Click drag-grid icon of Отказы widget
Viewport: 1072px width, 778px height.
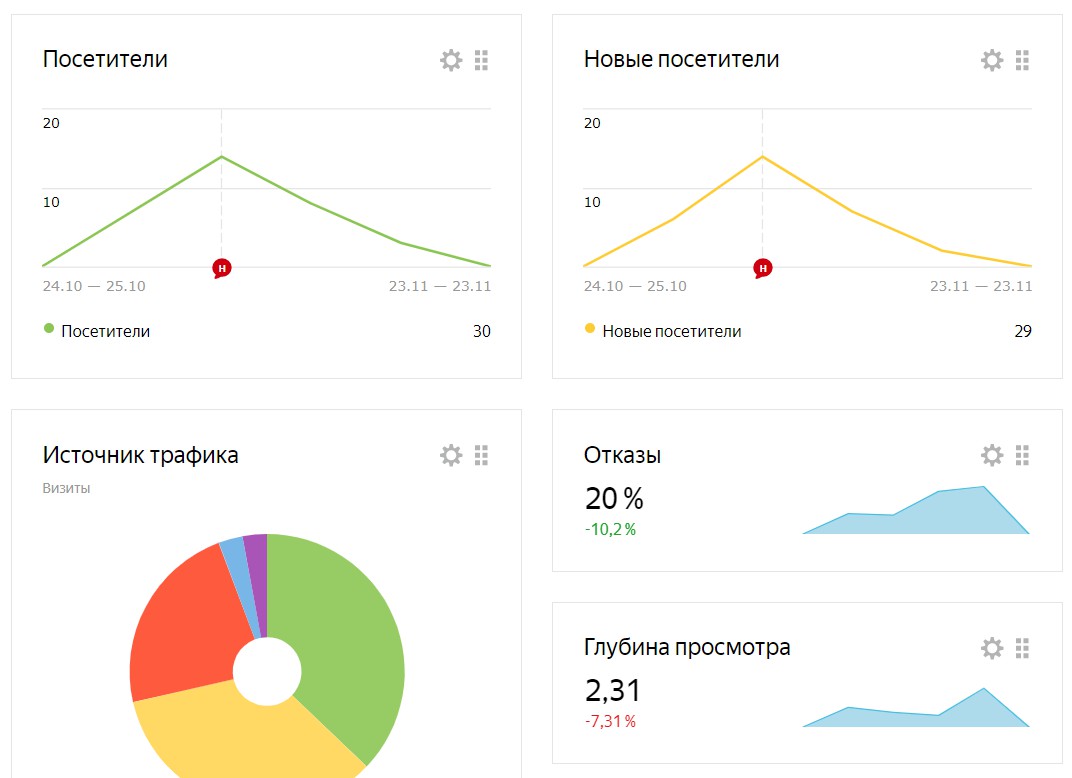click(x=1022, y=455)
